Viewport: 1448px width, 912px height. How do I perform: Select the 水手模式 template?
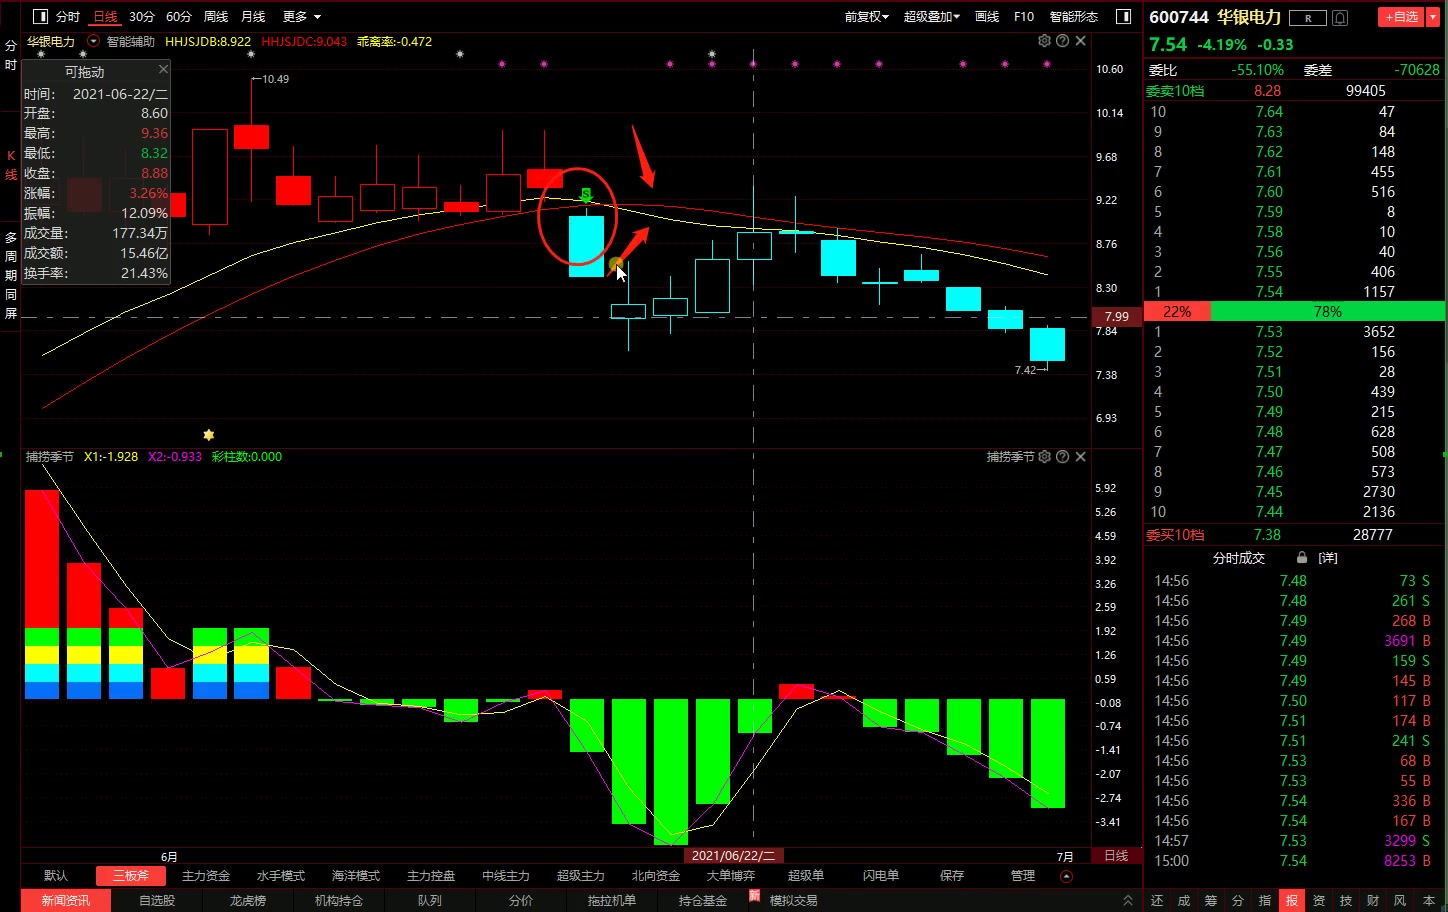(x=281, y=876)
